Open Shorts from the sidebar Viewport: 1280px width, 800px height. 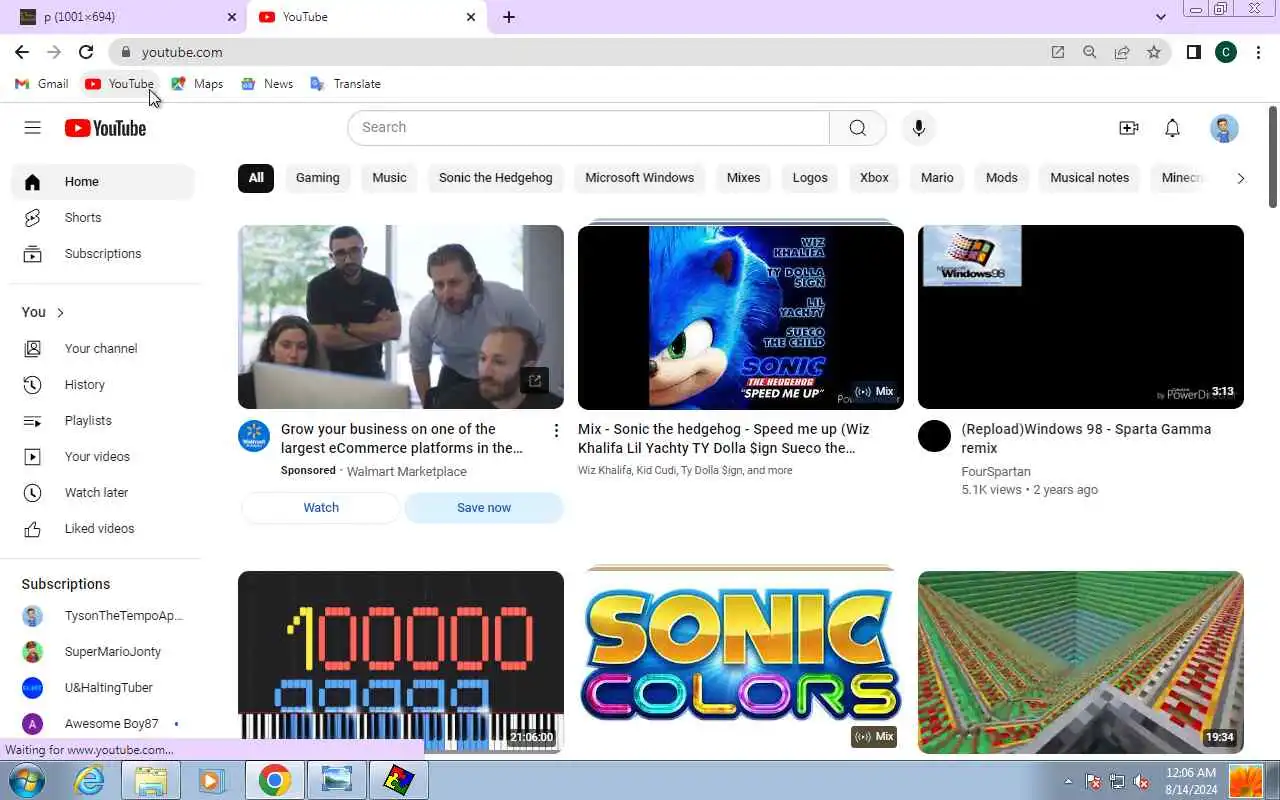point(103,218)
